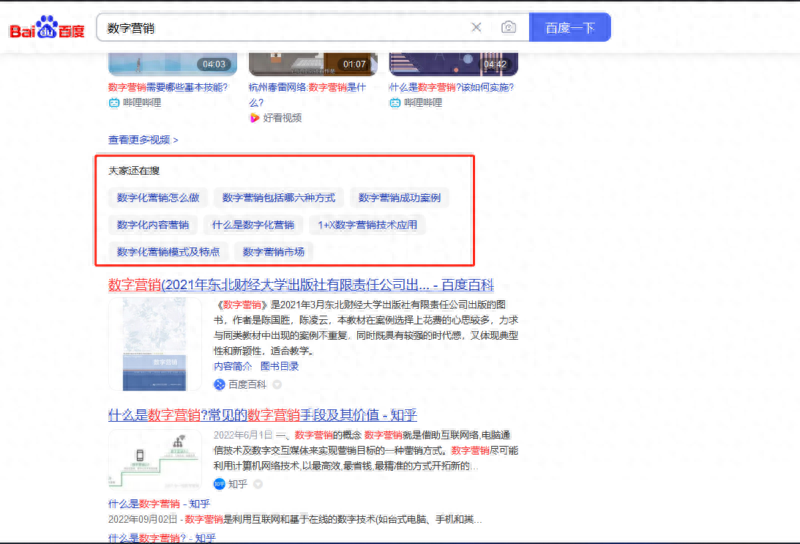The image size is (800, 544).
Task: Expand 查看更多视频 link
Action: pyautogui.click(x=143, y=140)
